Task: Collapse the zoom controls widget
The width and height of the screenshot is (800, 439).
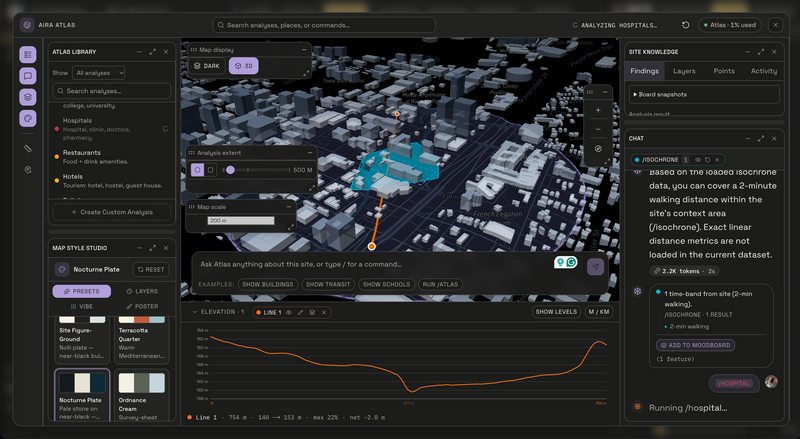Action: [605, 92]
